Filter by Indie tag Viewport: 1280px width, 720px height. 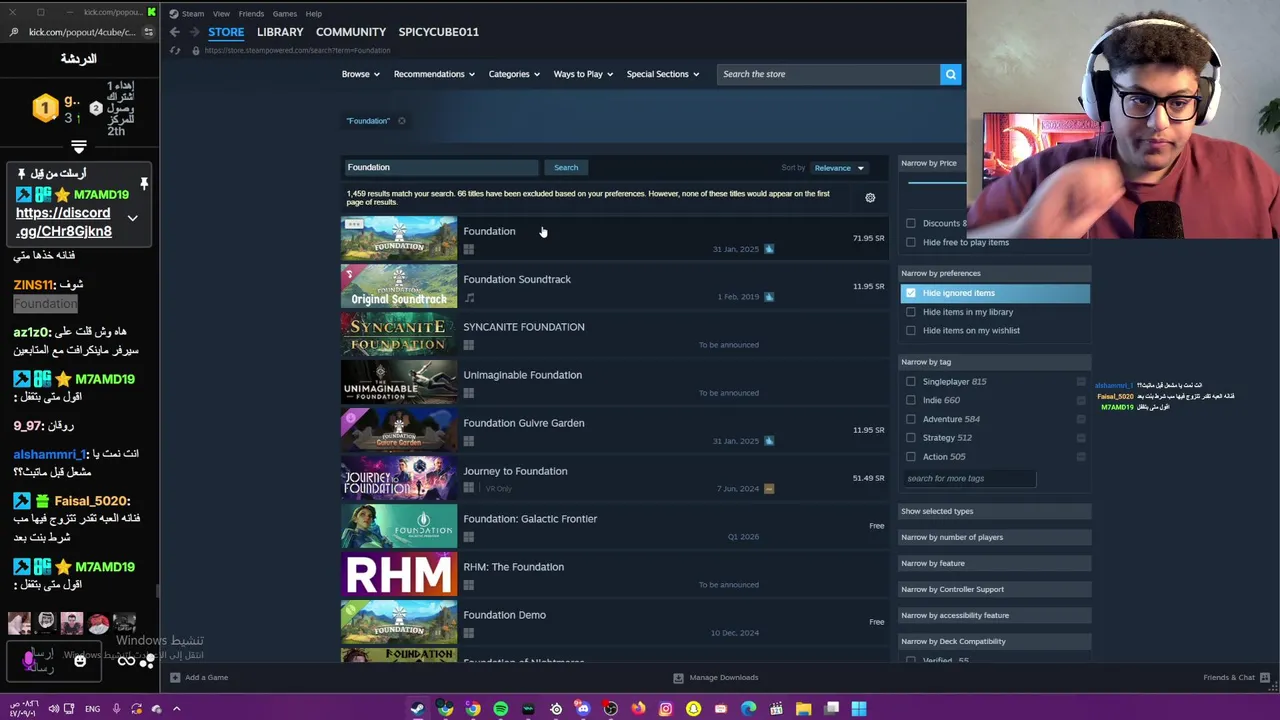[910, 400]
